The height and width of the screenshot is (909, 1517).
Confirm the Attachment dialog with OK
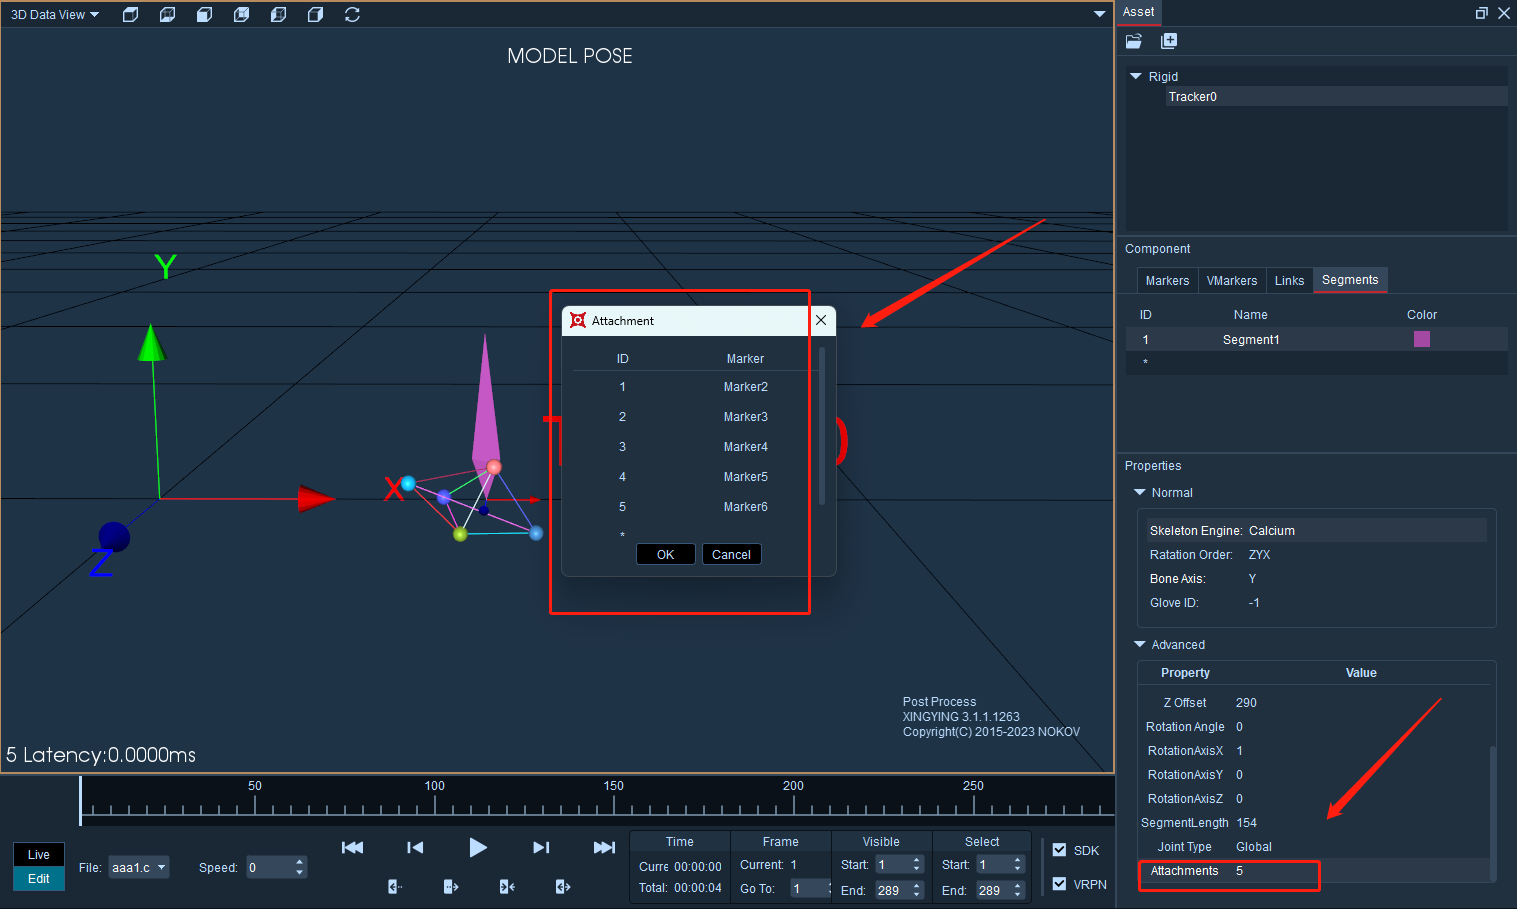pyautogui.click(x=666, y=555)
